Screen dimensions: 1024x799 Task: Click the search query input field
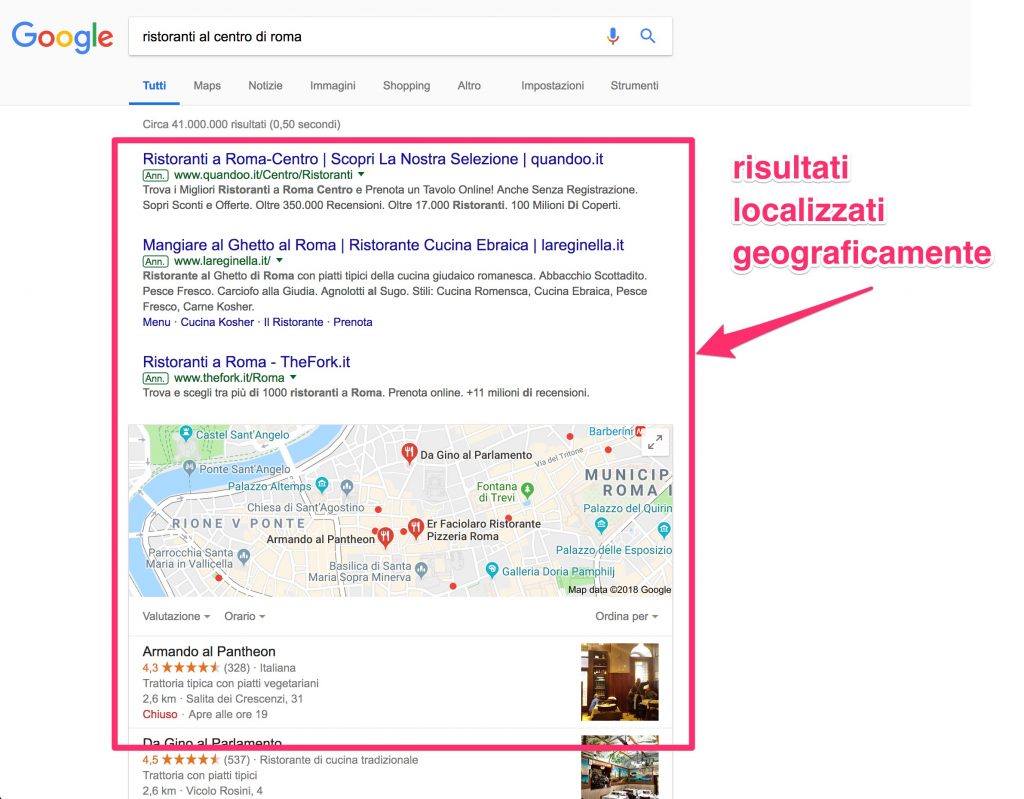pos(366,37)
